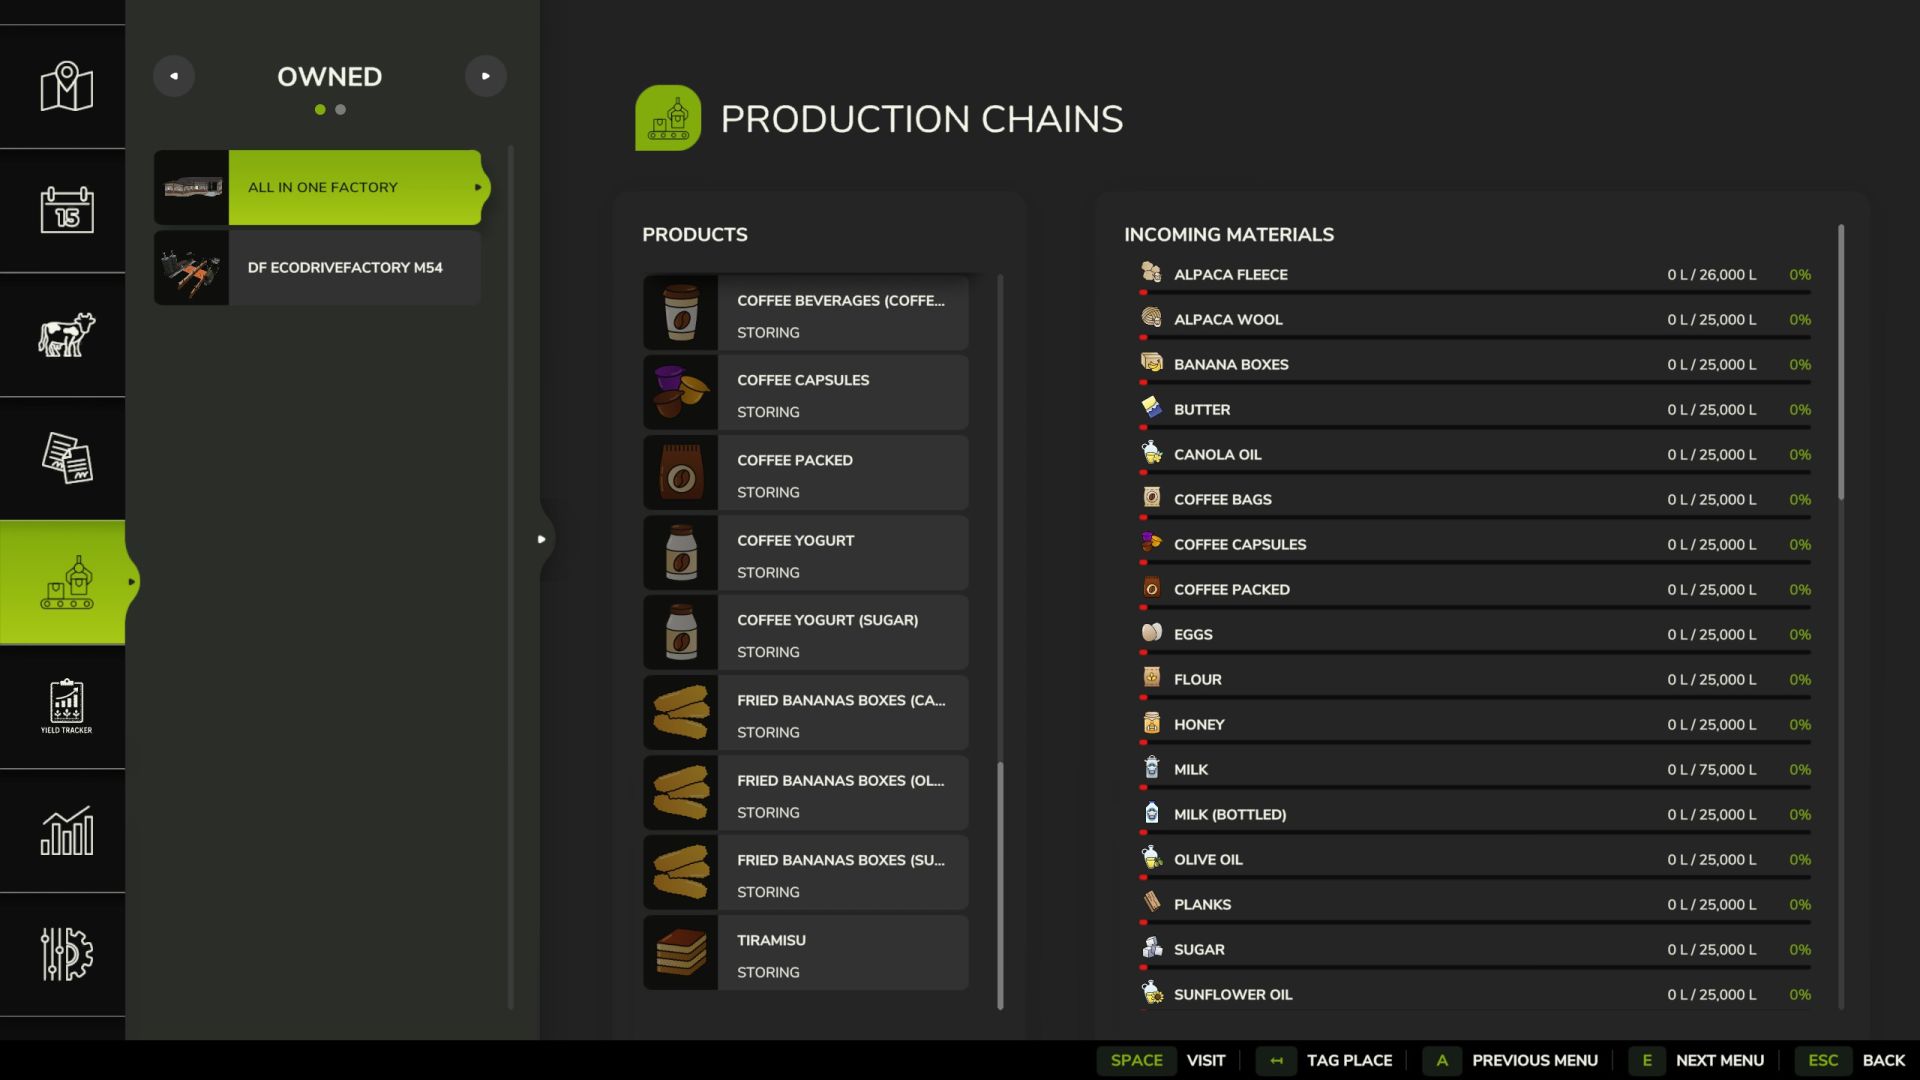Toggle Coffee Yogurt (Sugar) product row
Viewport: 1920px width, 1080px height.
point(806,633)
